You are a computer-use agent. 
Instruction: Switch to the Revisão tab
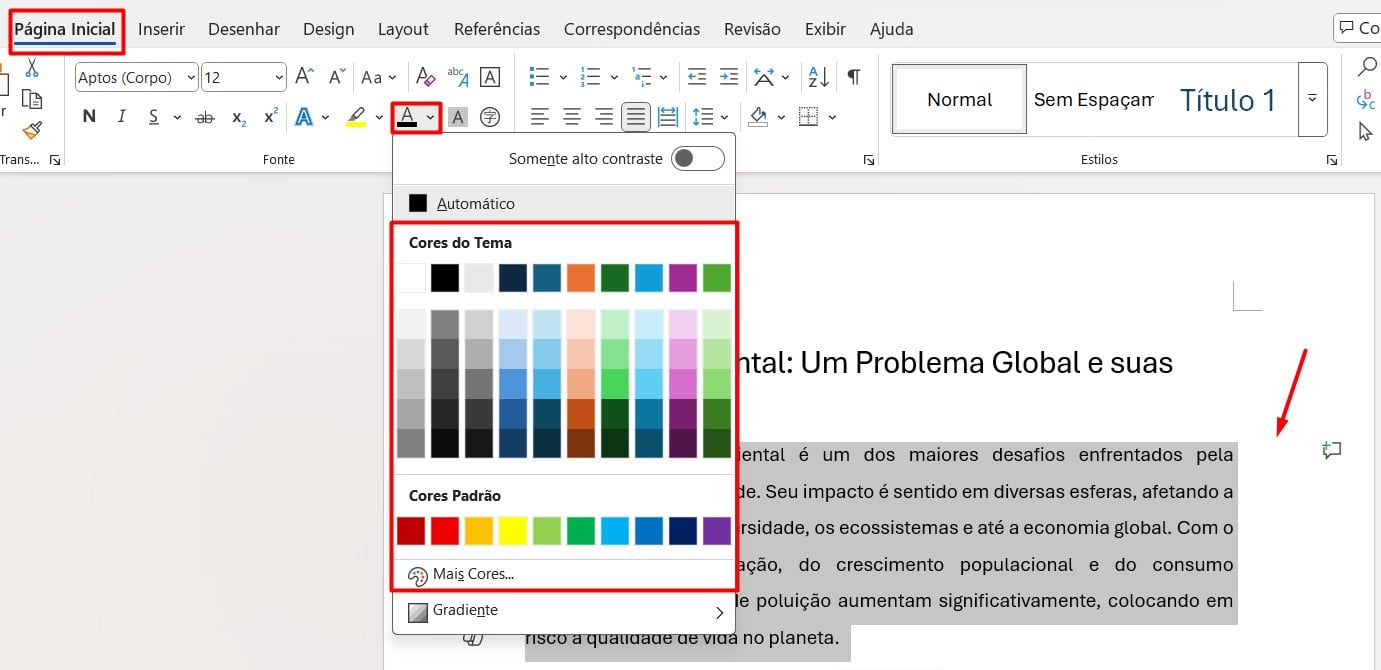[752, 29]
